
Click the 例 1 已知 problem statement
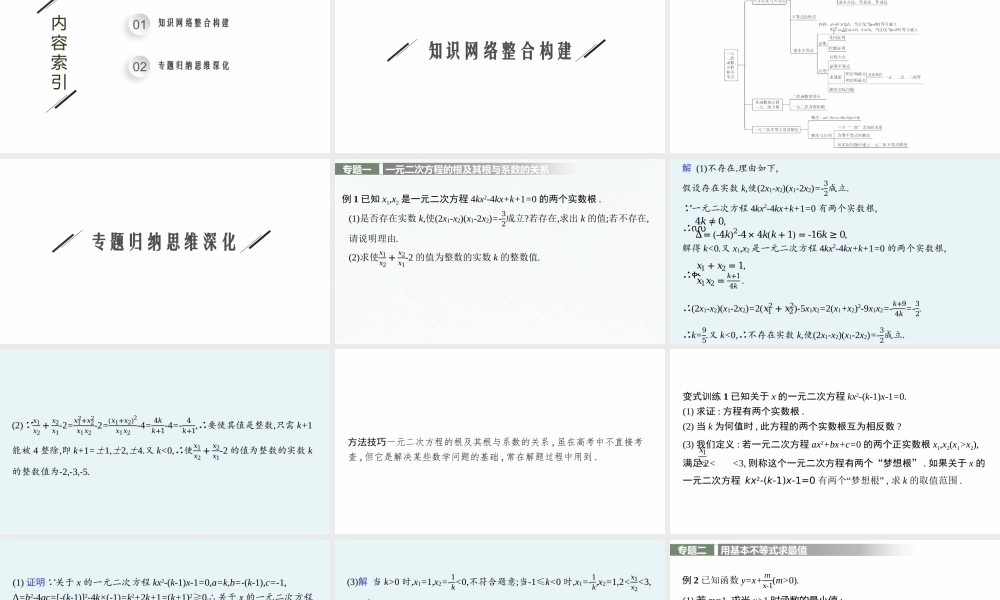471,199
